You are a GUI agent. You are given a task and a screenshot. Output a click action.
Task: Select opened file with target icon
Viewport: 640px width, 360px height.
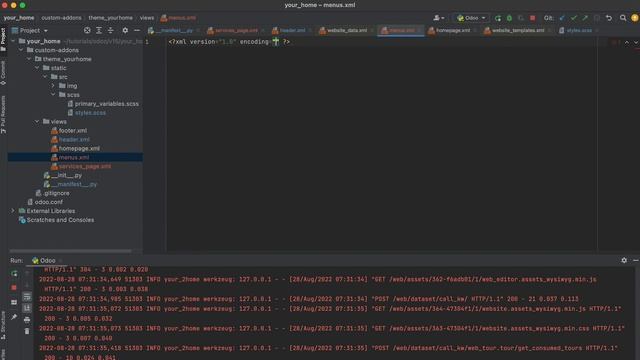(87, 31)
